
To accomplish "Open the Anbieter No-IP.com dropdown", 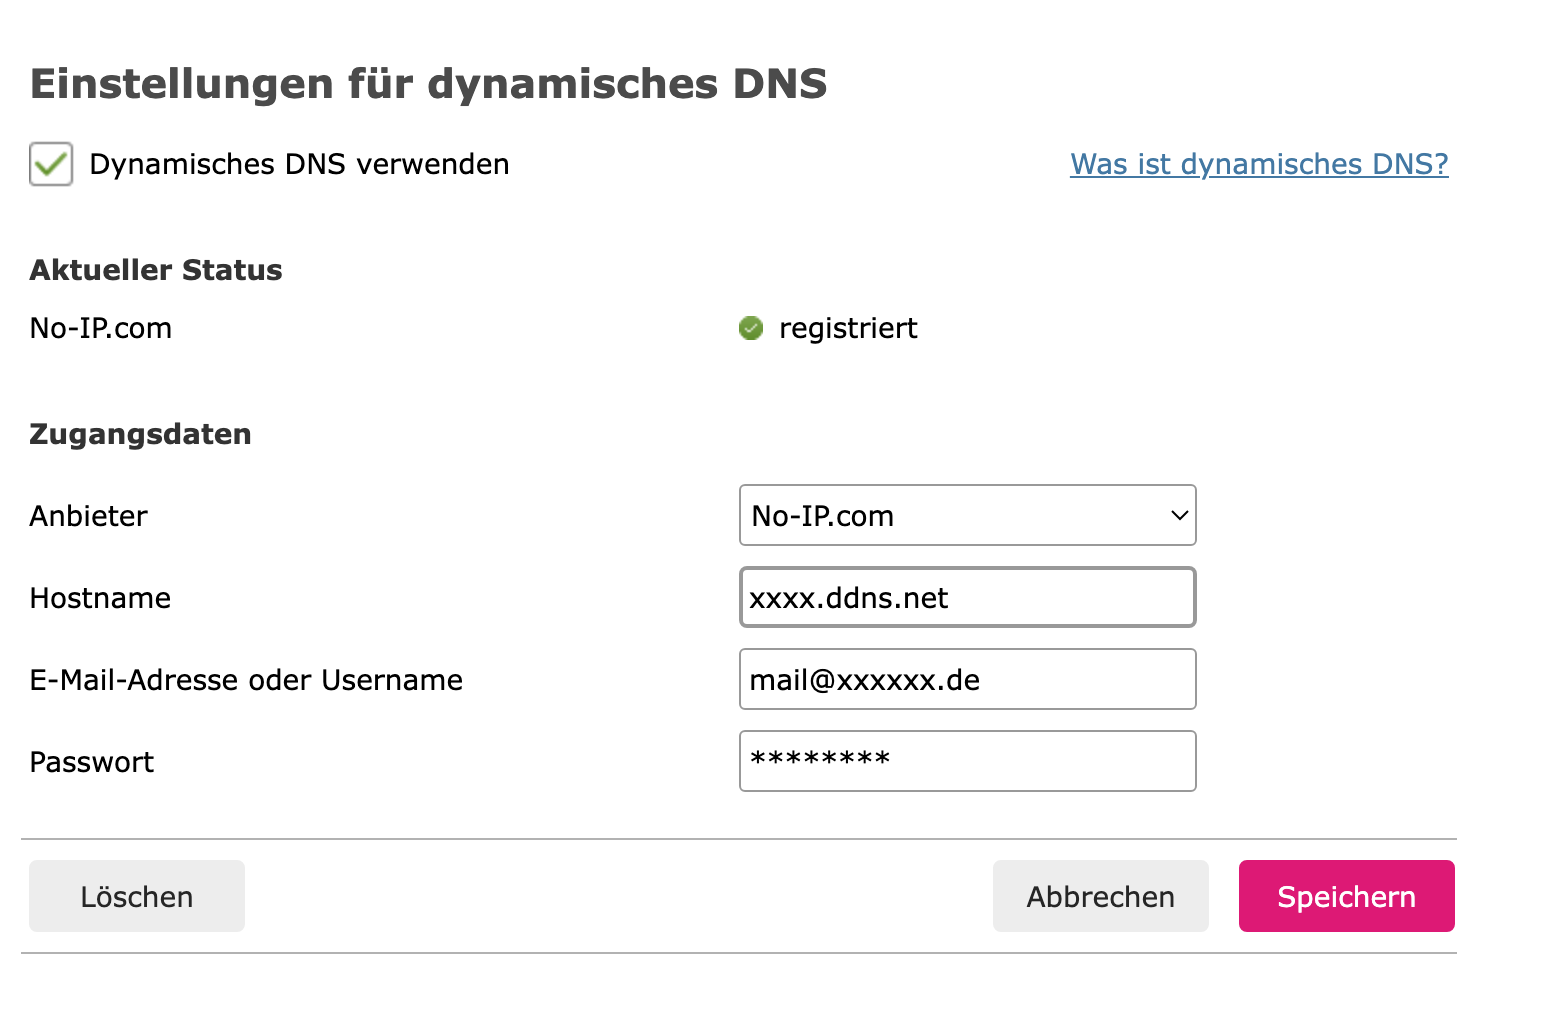I will 967,515.
